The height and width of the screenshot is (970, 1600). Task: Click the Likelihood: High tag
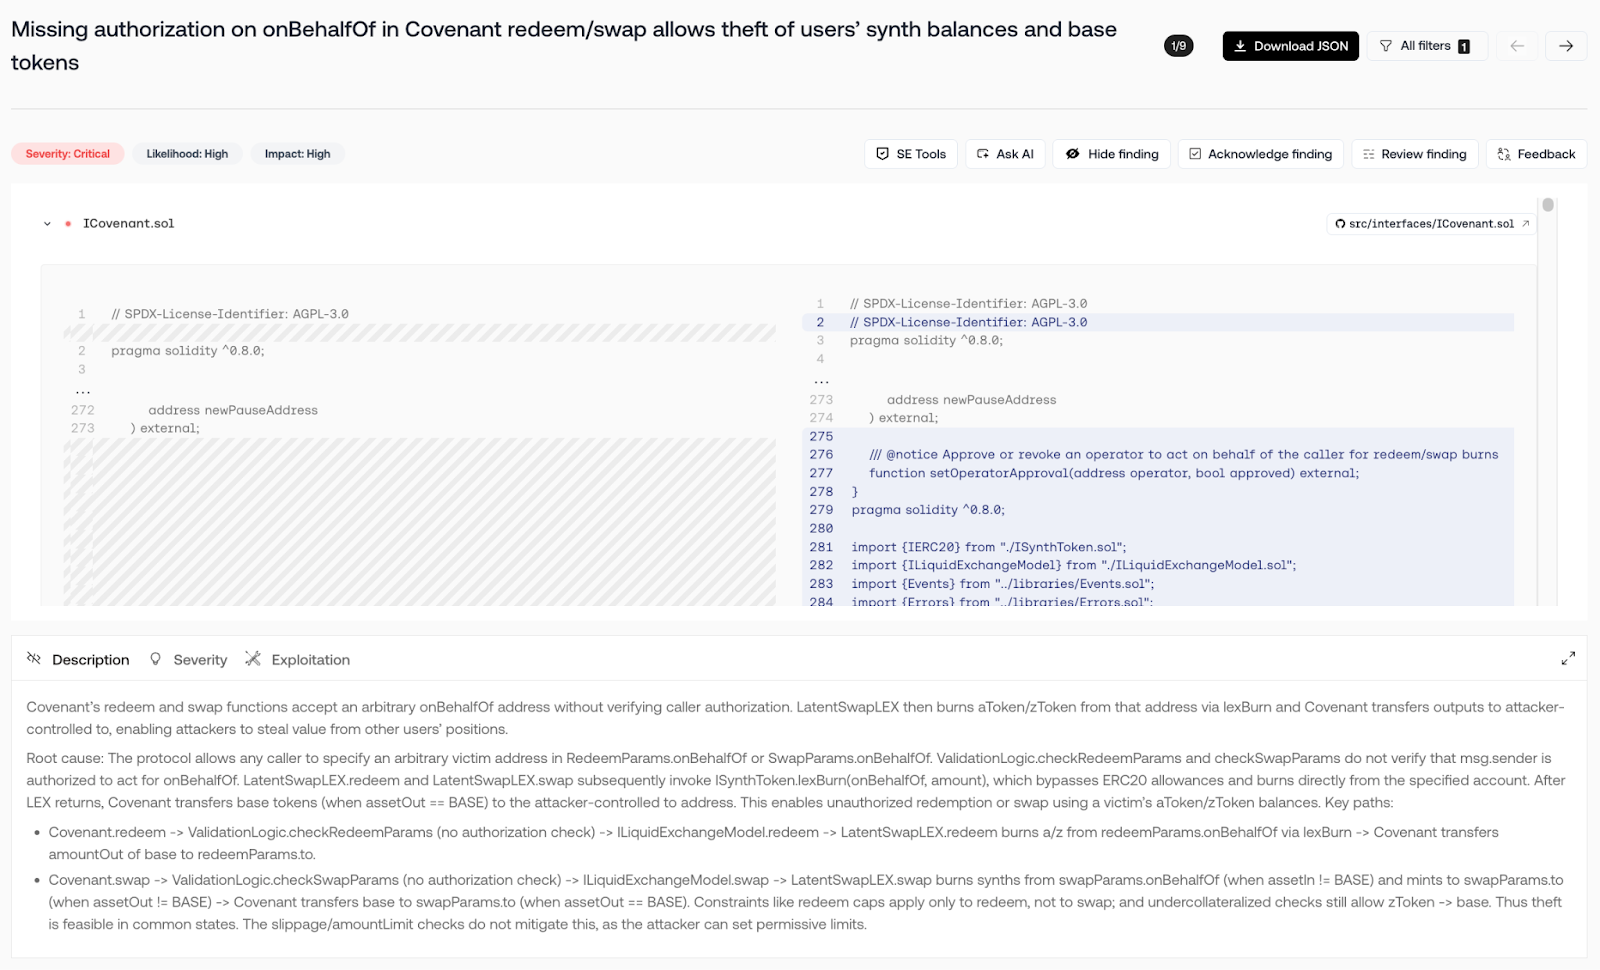pyautogui.click(x=187, y=154)
